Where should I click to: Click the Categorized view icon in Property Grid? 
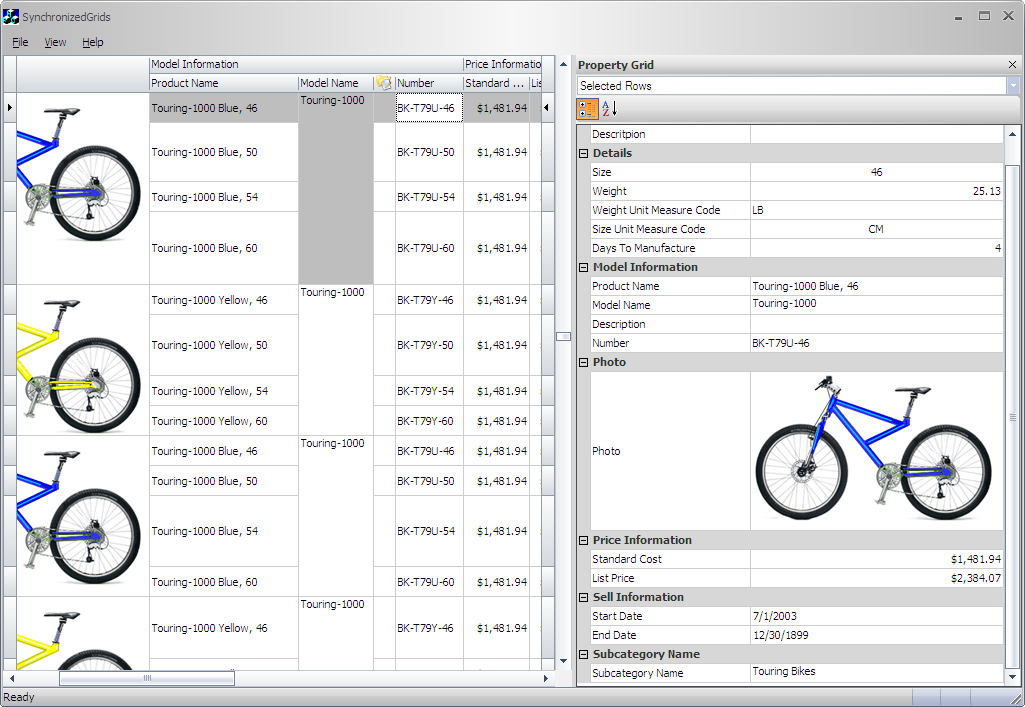pyautogui.click(x=587, y=109)
